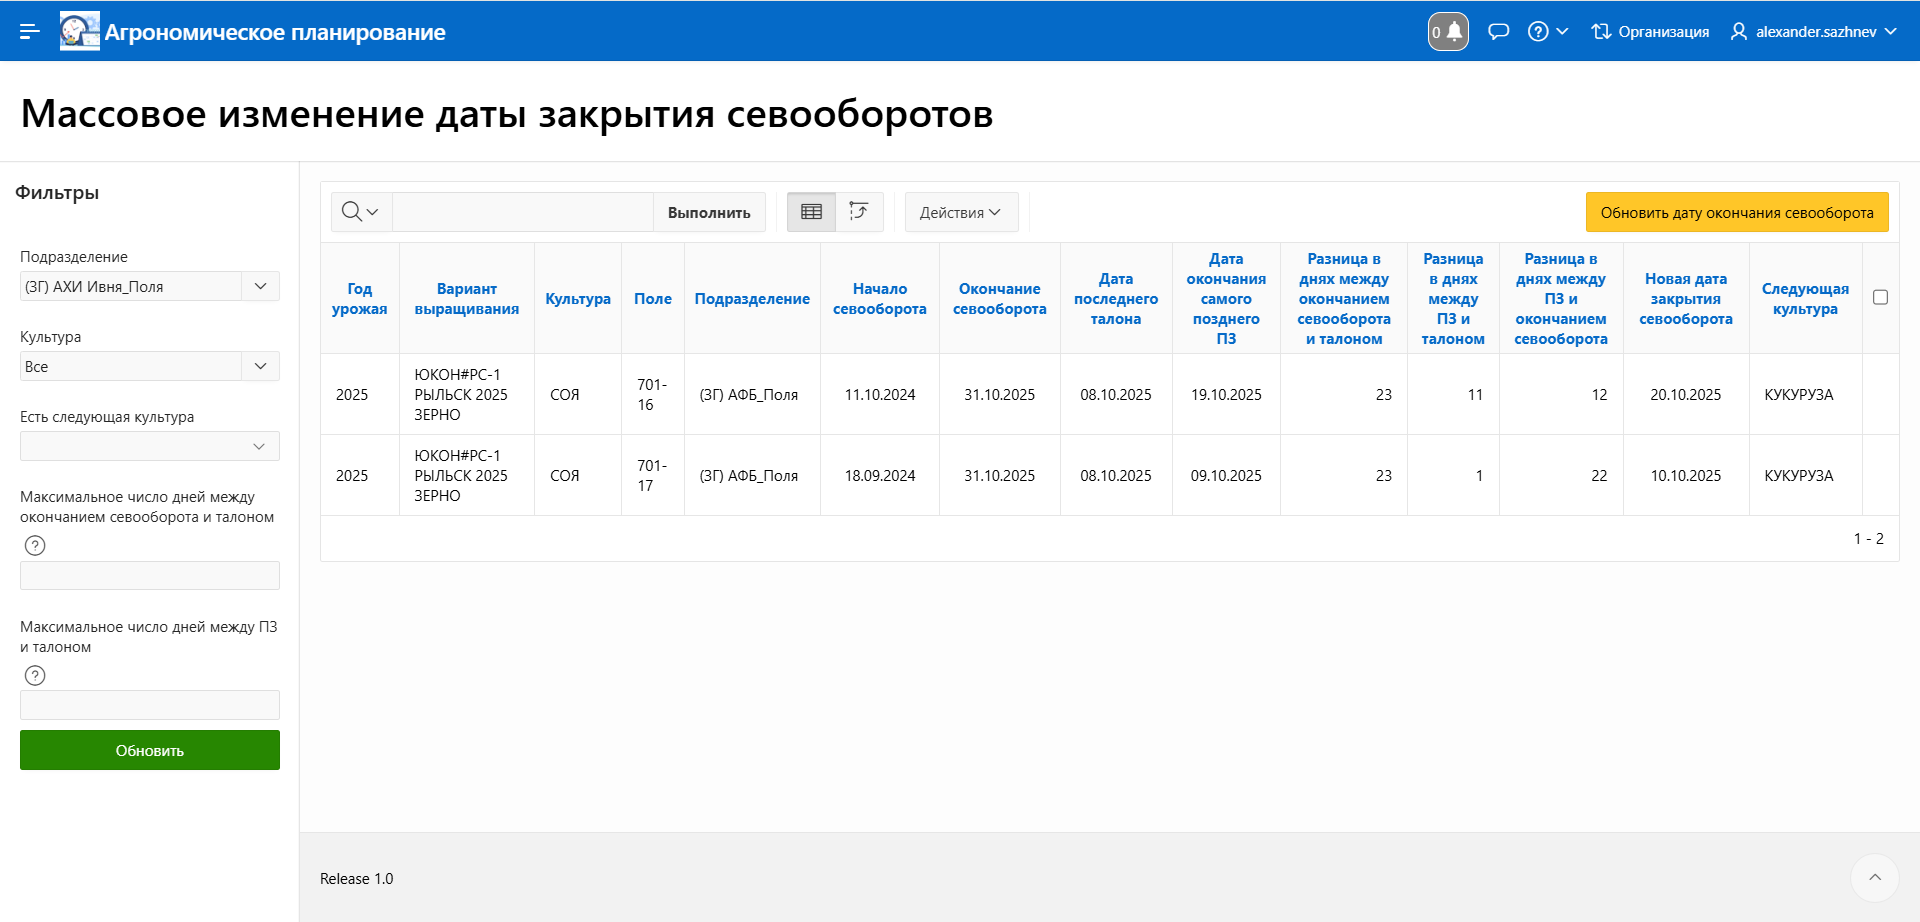The image size is (1920, 922).
Task: Click Обновить дату окончания севооборота button
Action: [1736, 212]
